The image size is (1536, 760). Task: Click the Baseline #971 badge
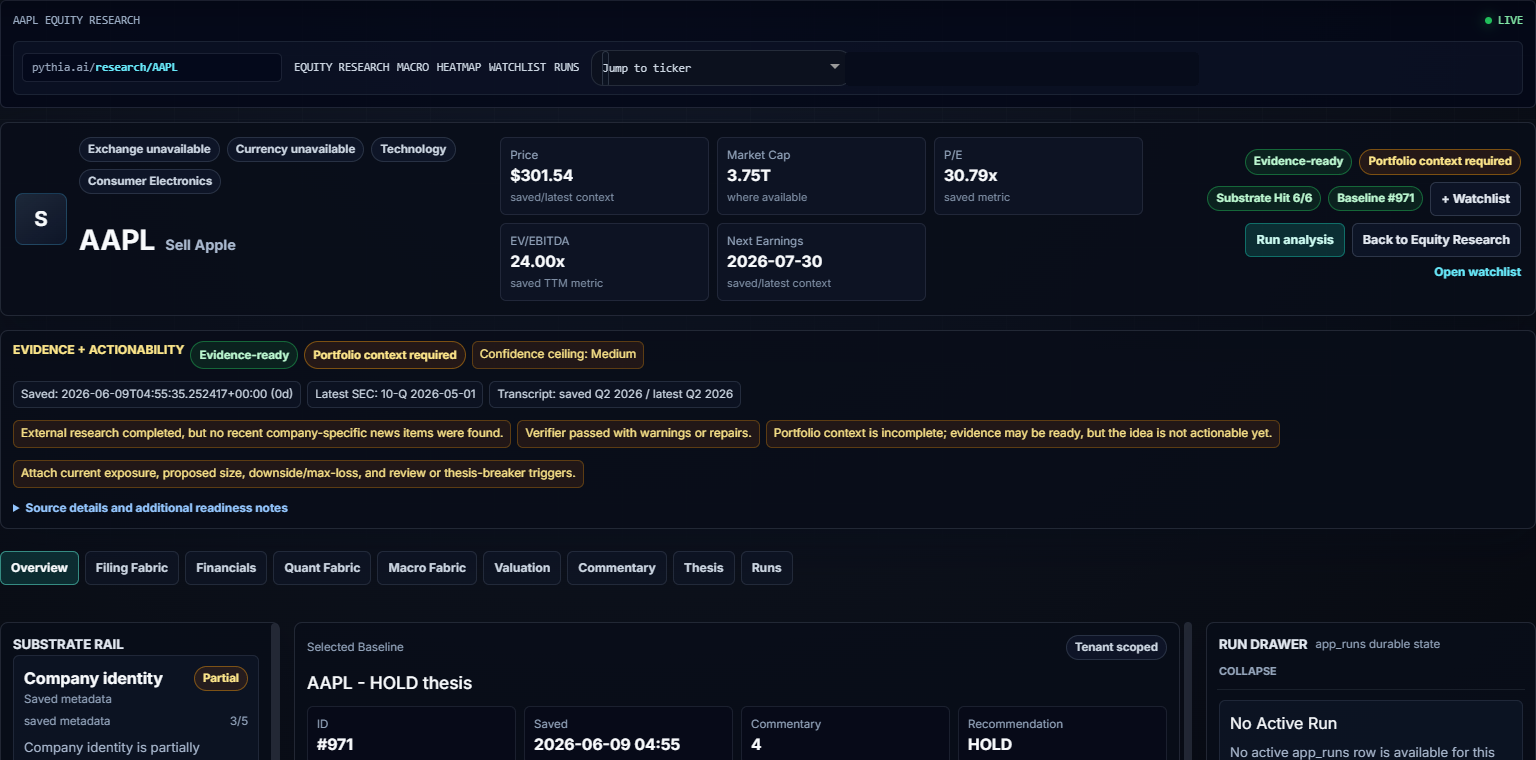click(x=1376, y=198)
